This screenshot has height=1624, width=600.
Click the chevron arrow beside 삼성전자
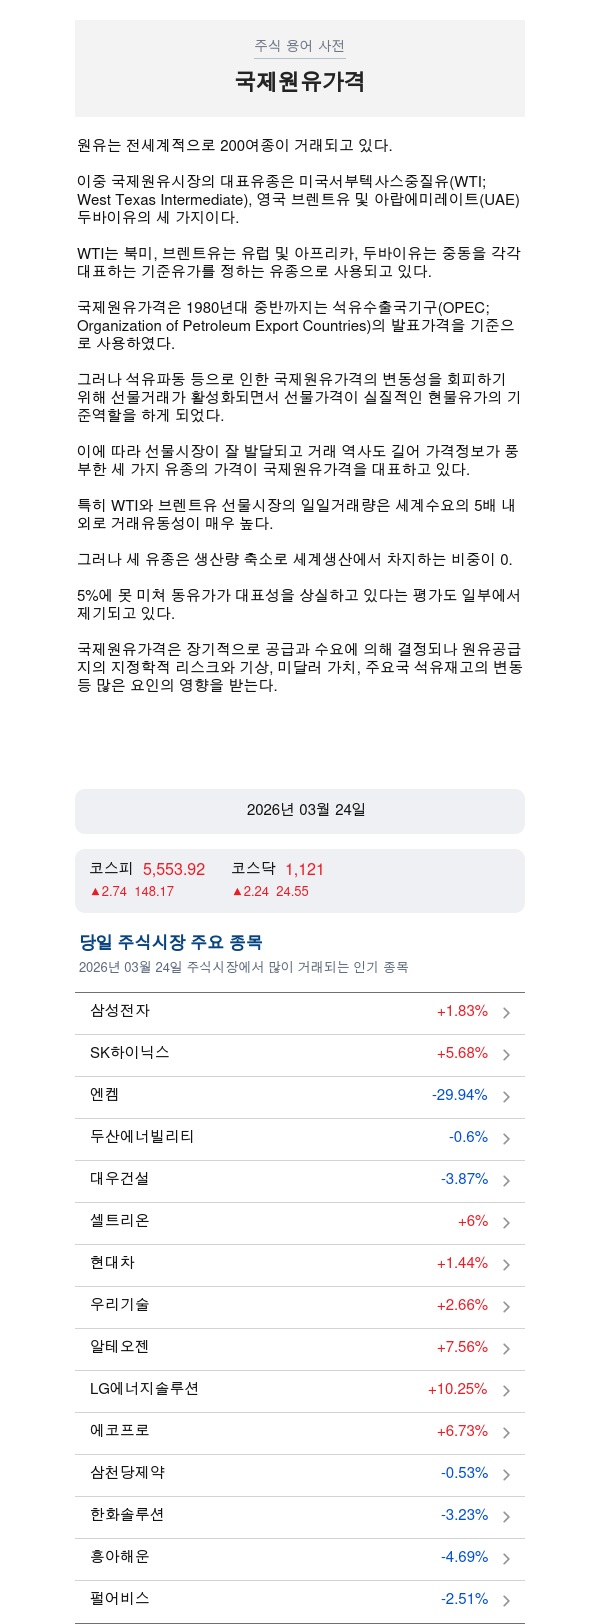pyautogui.click(x=506, y=1013)
